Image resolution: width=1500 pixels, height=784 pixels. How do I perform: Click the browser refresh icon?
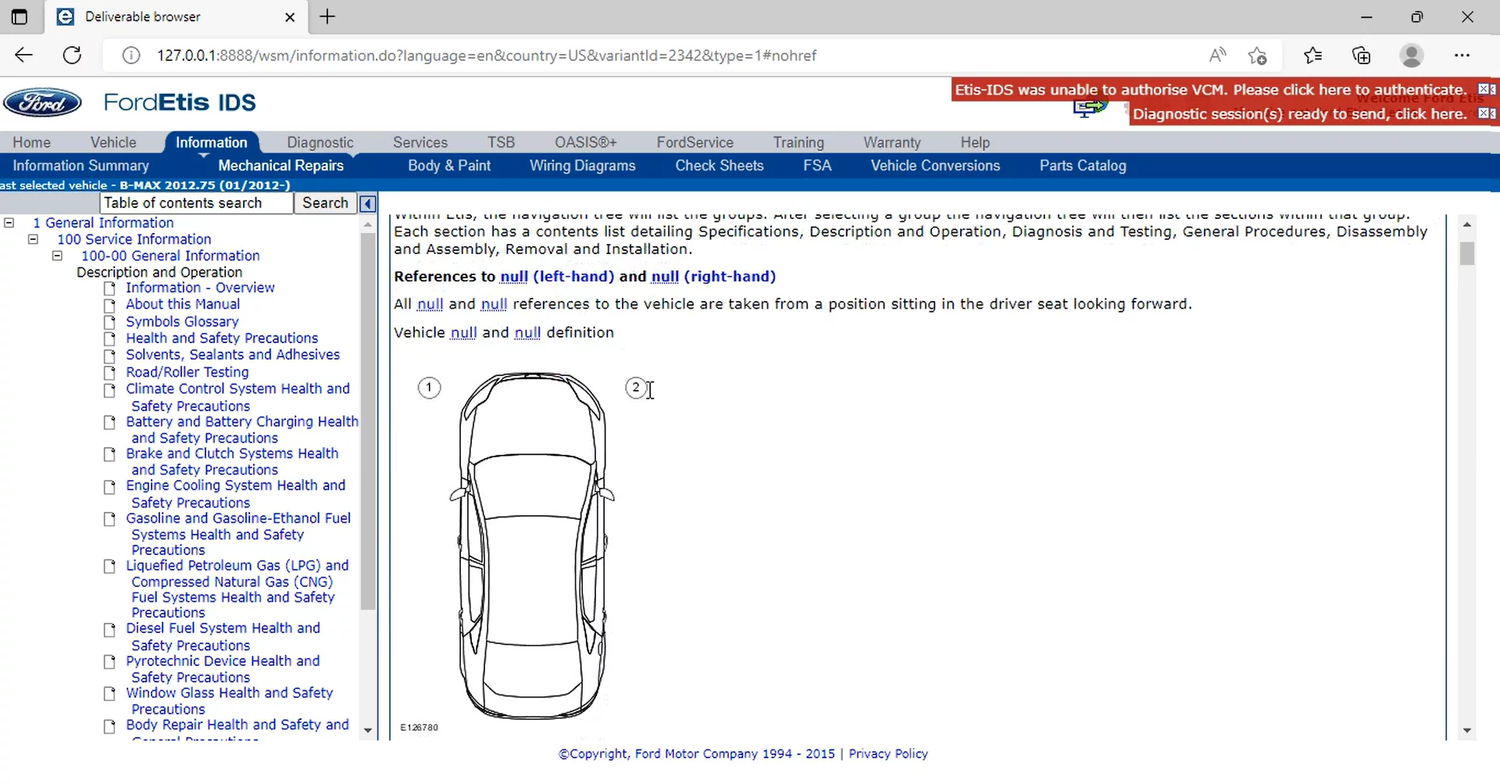pos(72,55)
